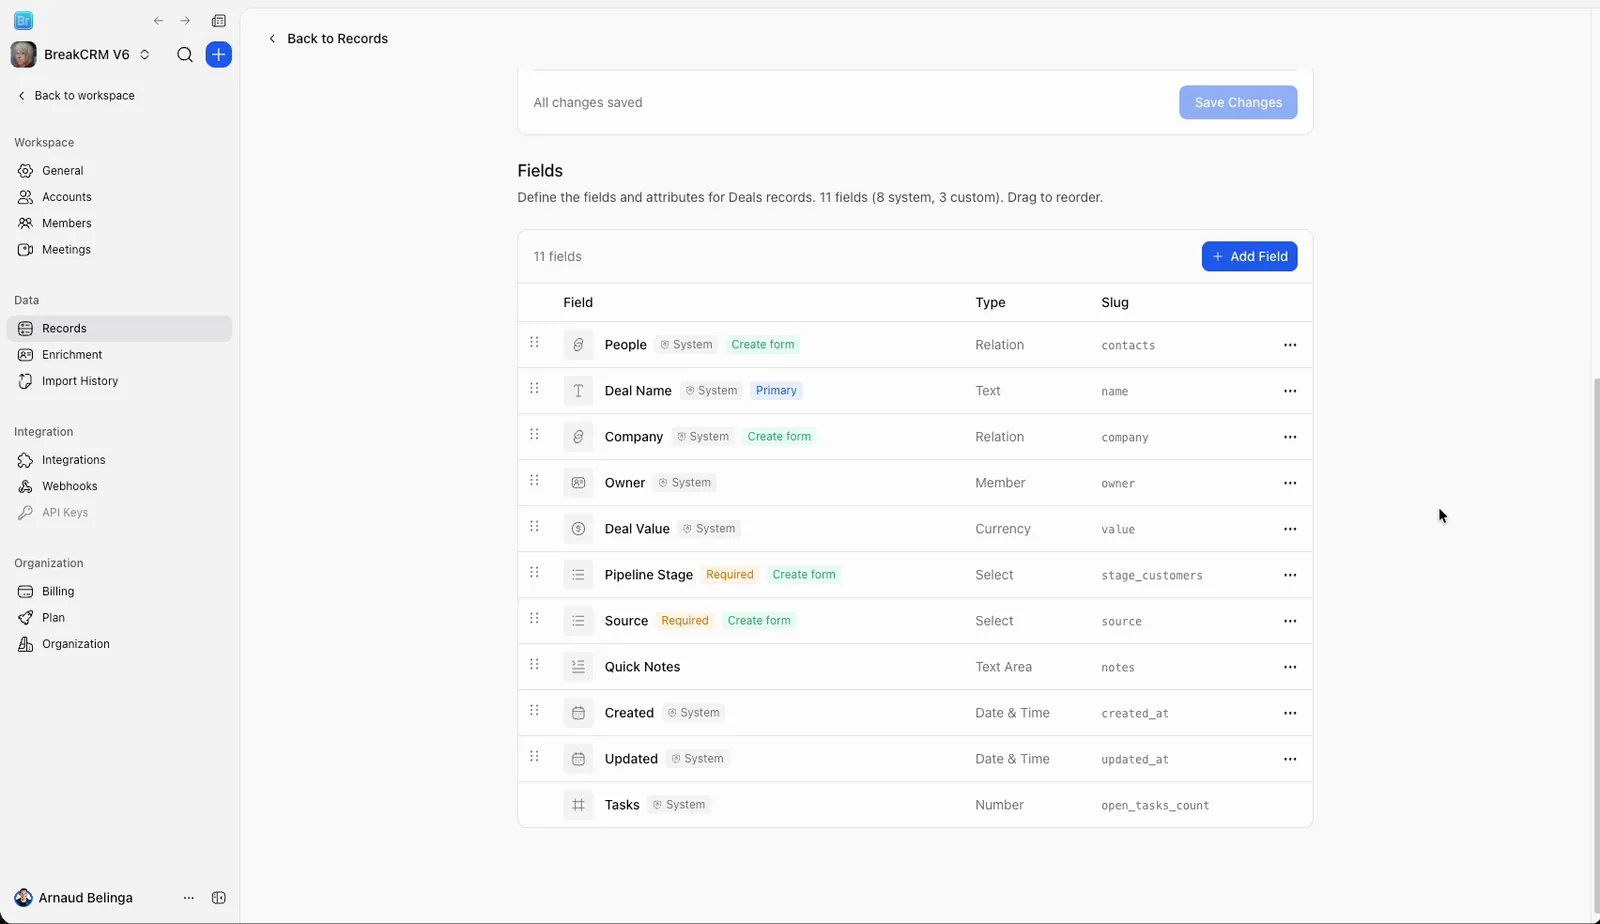Expand the BreakCRM V6 workspace switcher

(x=80, y=55)
